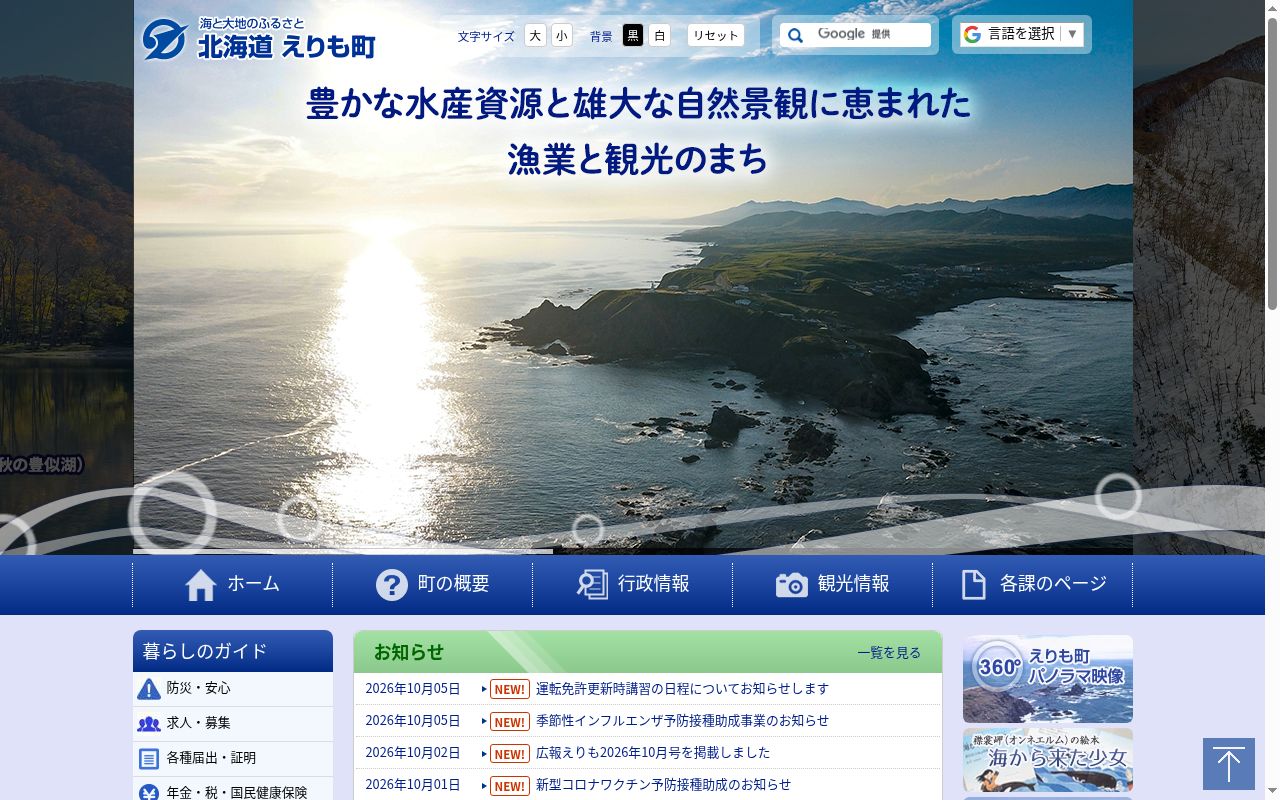Switch background to white (白)
This screenshot has width=1280, height=800.
pyautogui.click(x=659, y=35)
